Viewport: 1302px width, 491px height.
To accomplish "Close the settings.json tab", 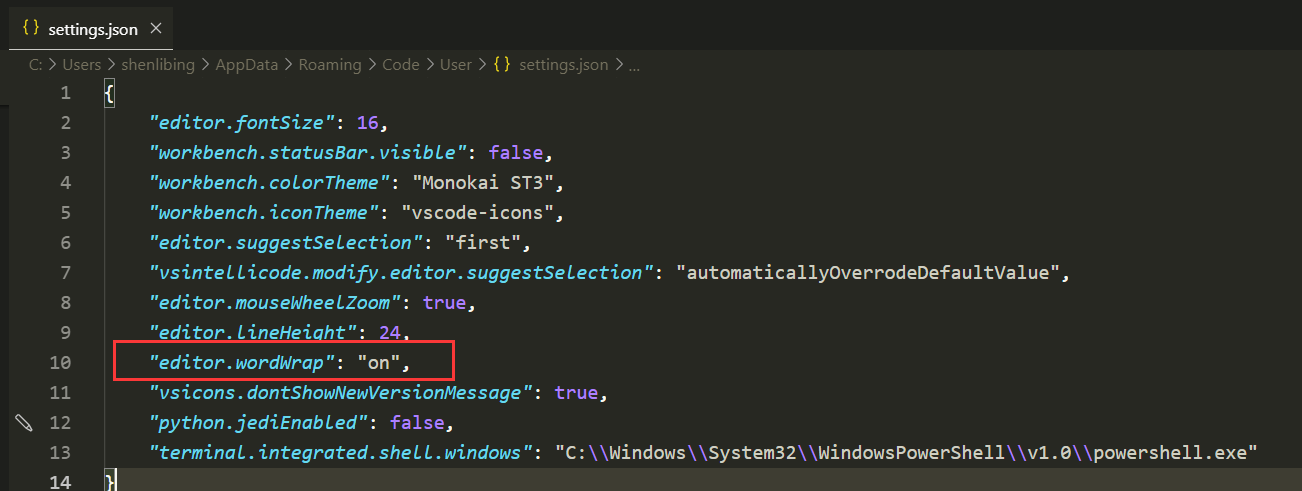I will pos(155,29).
